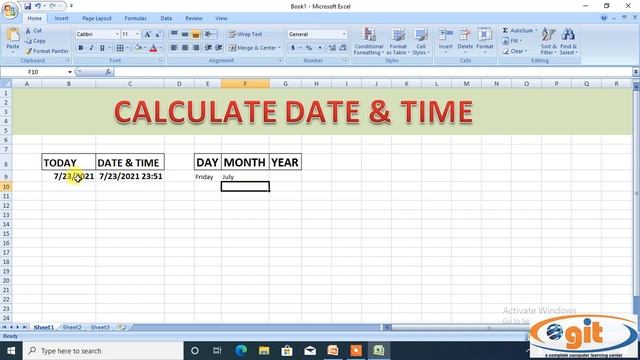Toggle Align Text Right
The width and height of the screenshot is (640, 360).
[x=196, y=48]
